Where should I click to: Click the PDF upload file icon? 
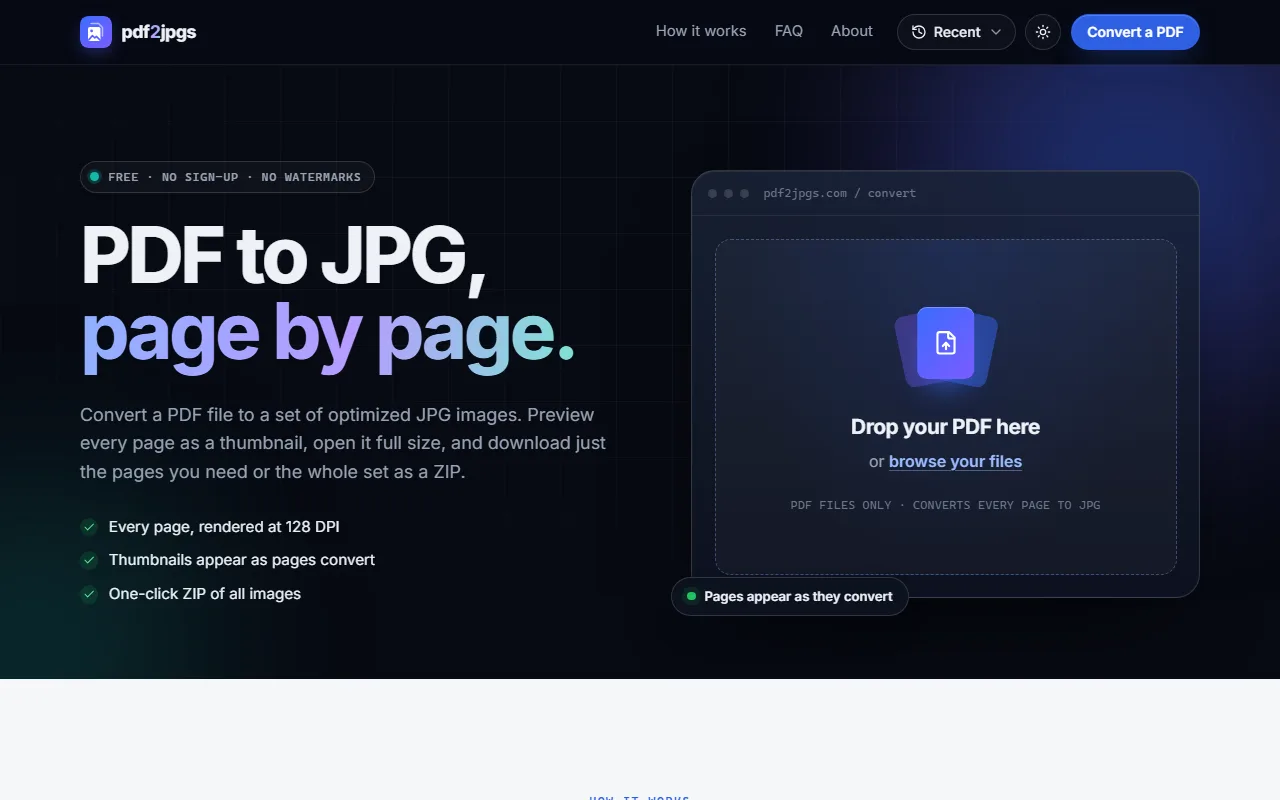[x=946, y=343]
